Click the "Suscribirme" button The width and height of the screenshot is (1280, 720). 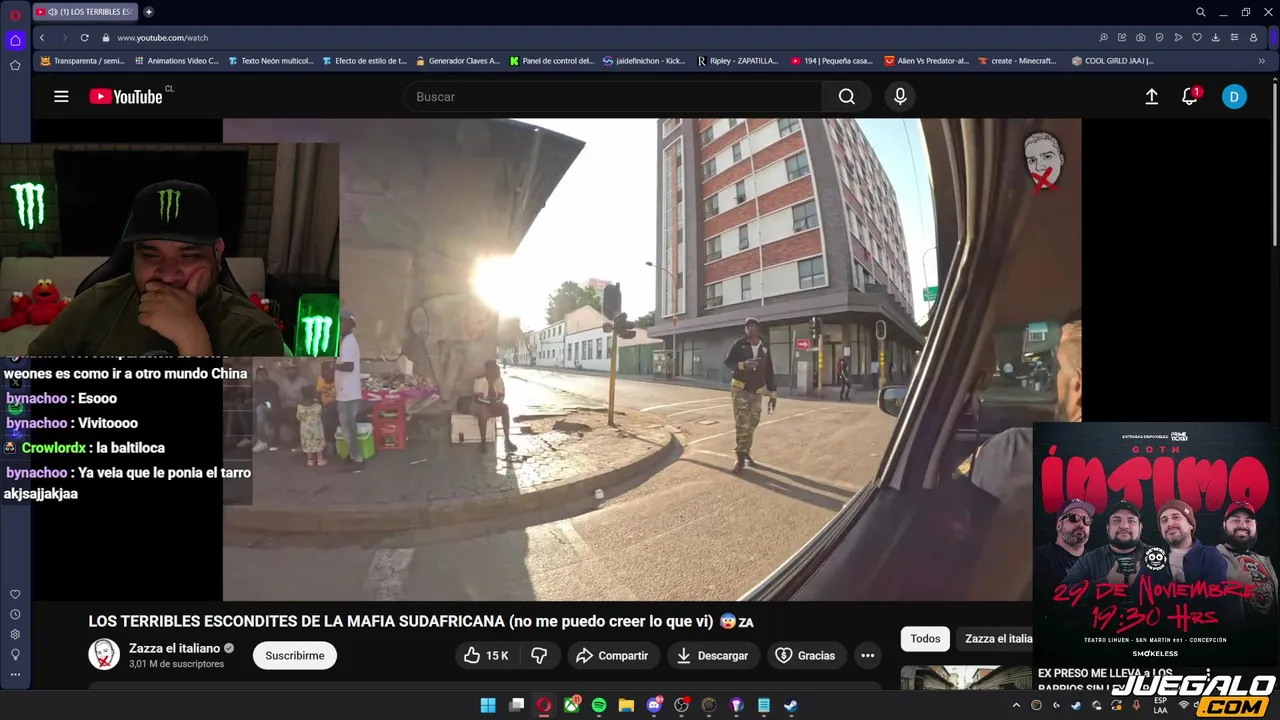295,656
